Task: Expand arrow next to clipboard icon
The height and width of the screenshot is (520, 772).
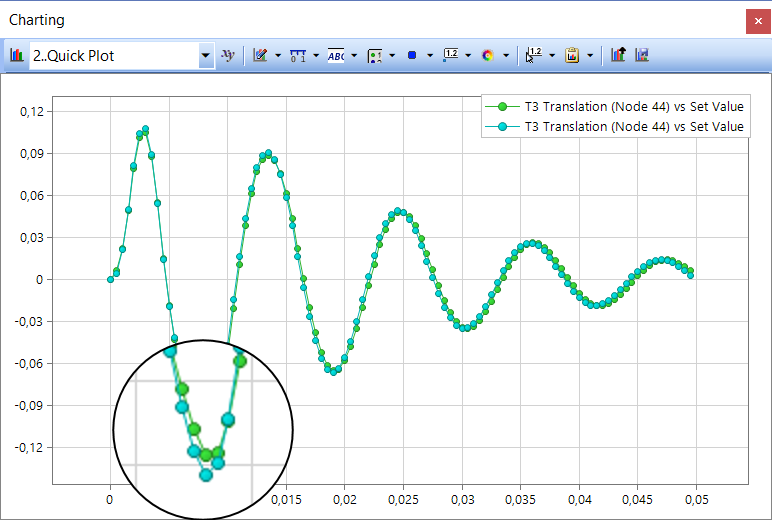Action: (590, 56)
